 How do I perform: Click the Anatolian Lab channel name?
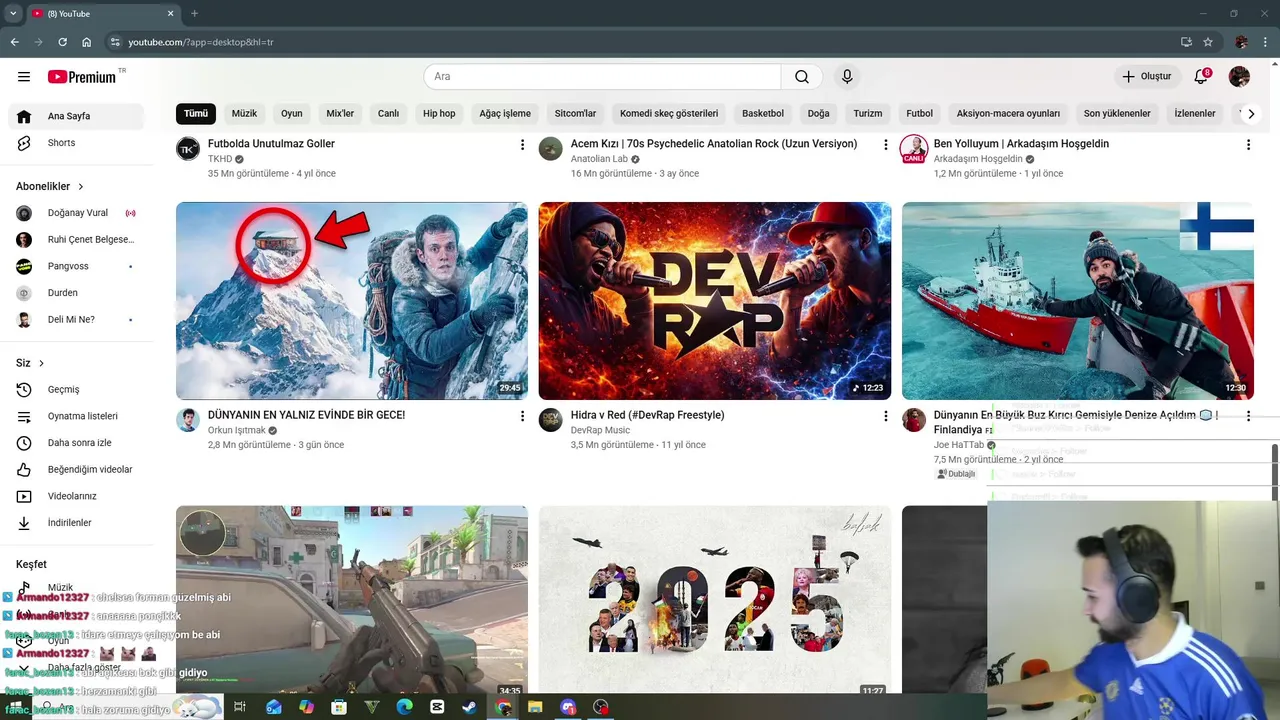(599, 159)
